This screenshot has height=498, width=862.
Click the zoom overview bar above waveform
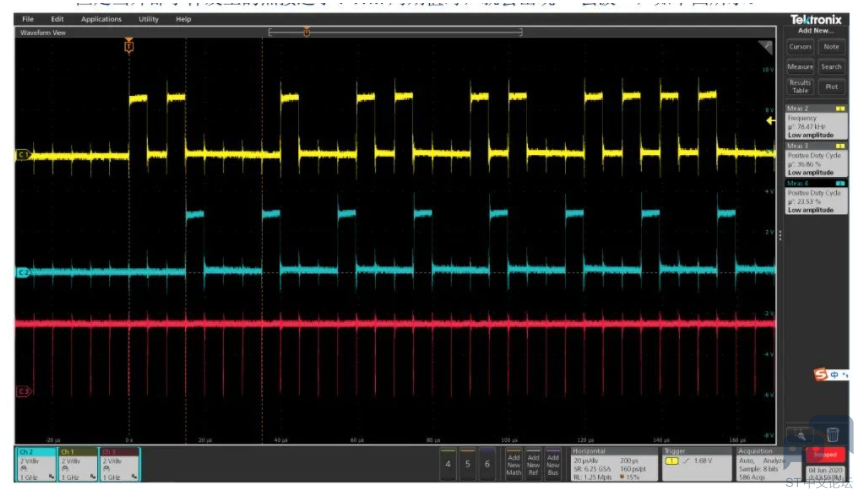coord(395,32)
